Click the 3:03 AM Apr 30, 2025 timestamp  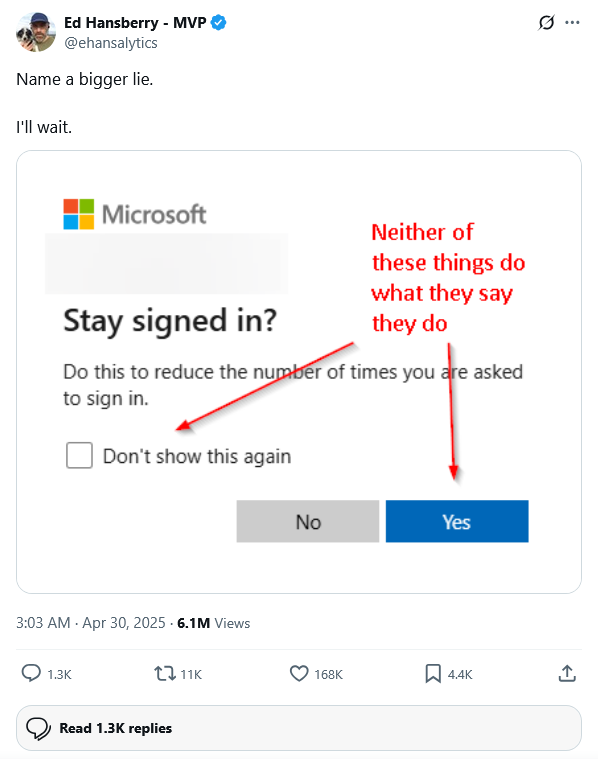coord(91,622)
